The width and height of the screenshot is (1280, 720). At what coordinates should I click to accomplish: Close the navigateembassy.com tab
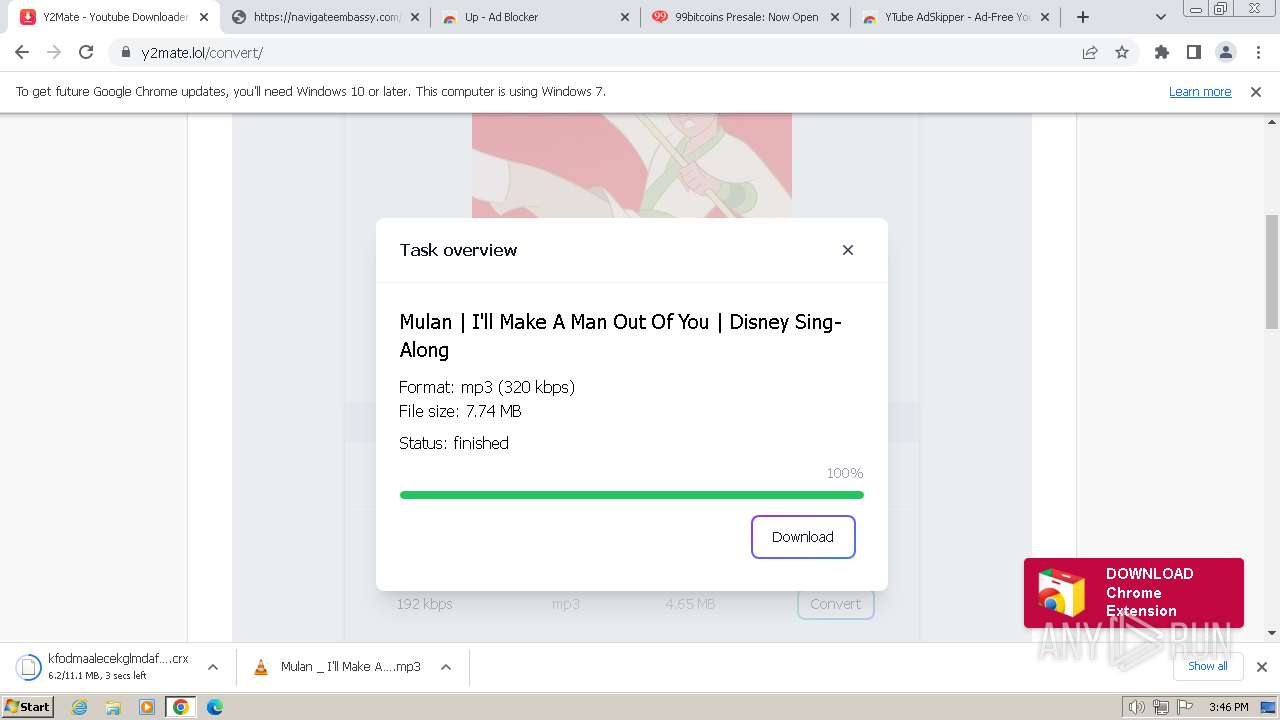pos(415,17)
